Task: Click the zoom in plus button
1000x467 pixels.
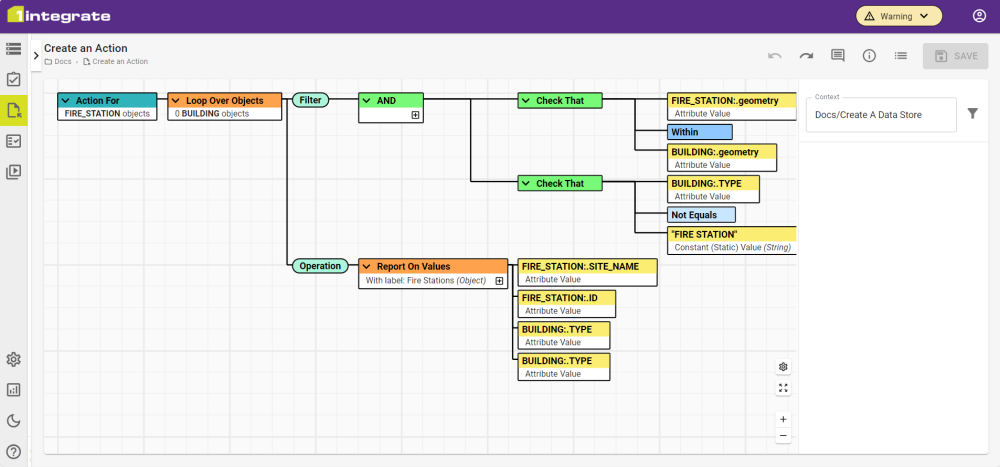Action: click(x=783, y=419)
